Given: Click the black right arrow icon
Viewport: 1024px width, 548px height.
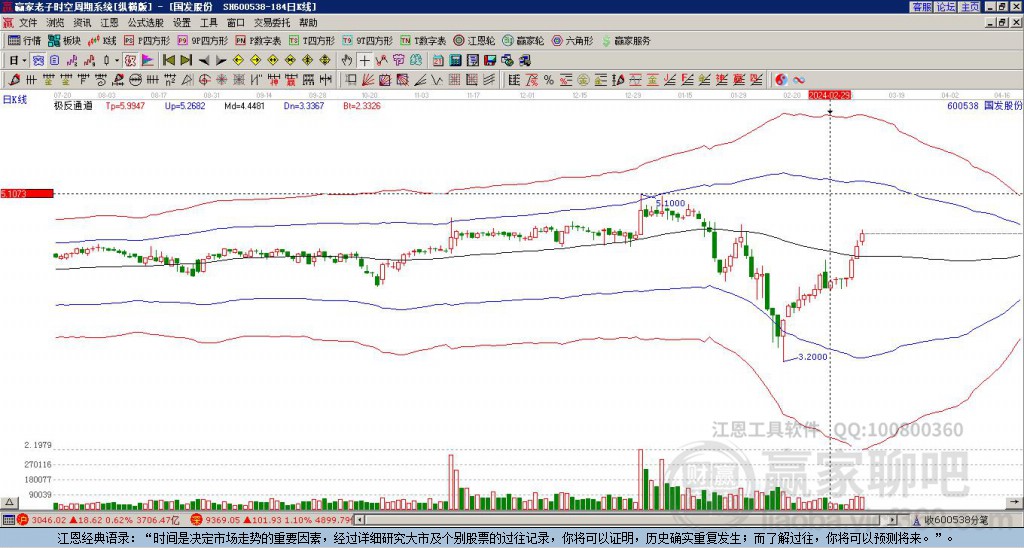Looking at the screenshot, I should point(221,61).
